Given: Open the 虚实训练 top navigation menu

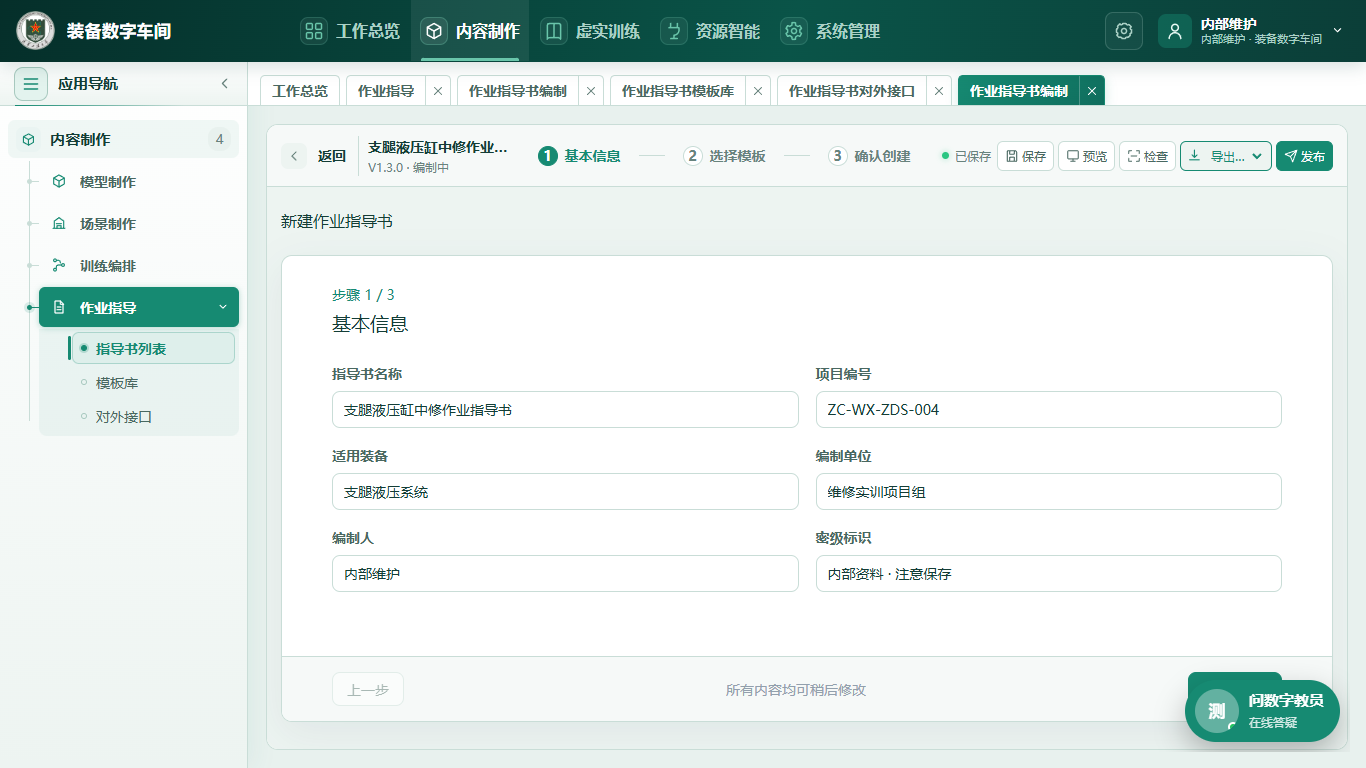Looking at the screenshot, I should pyautogui.click(x=590, y=31).
